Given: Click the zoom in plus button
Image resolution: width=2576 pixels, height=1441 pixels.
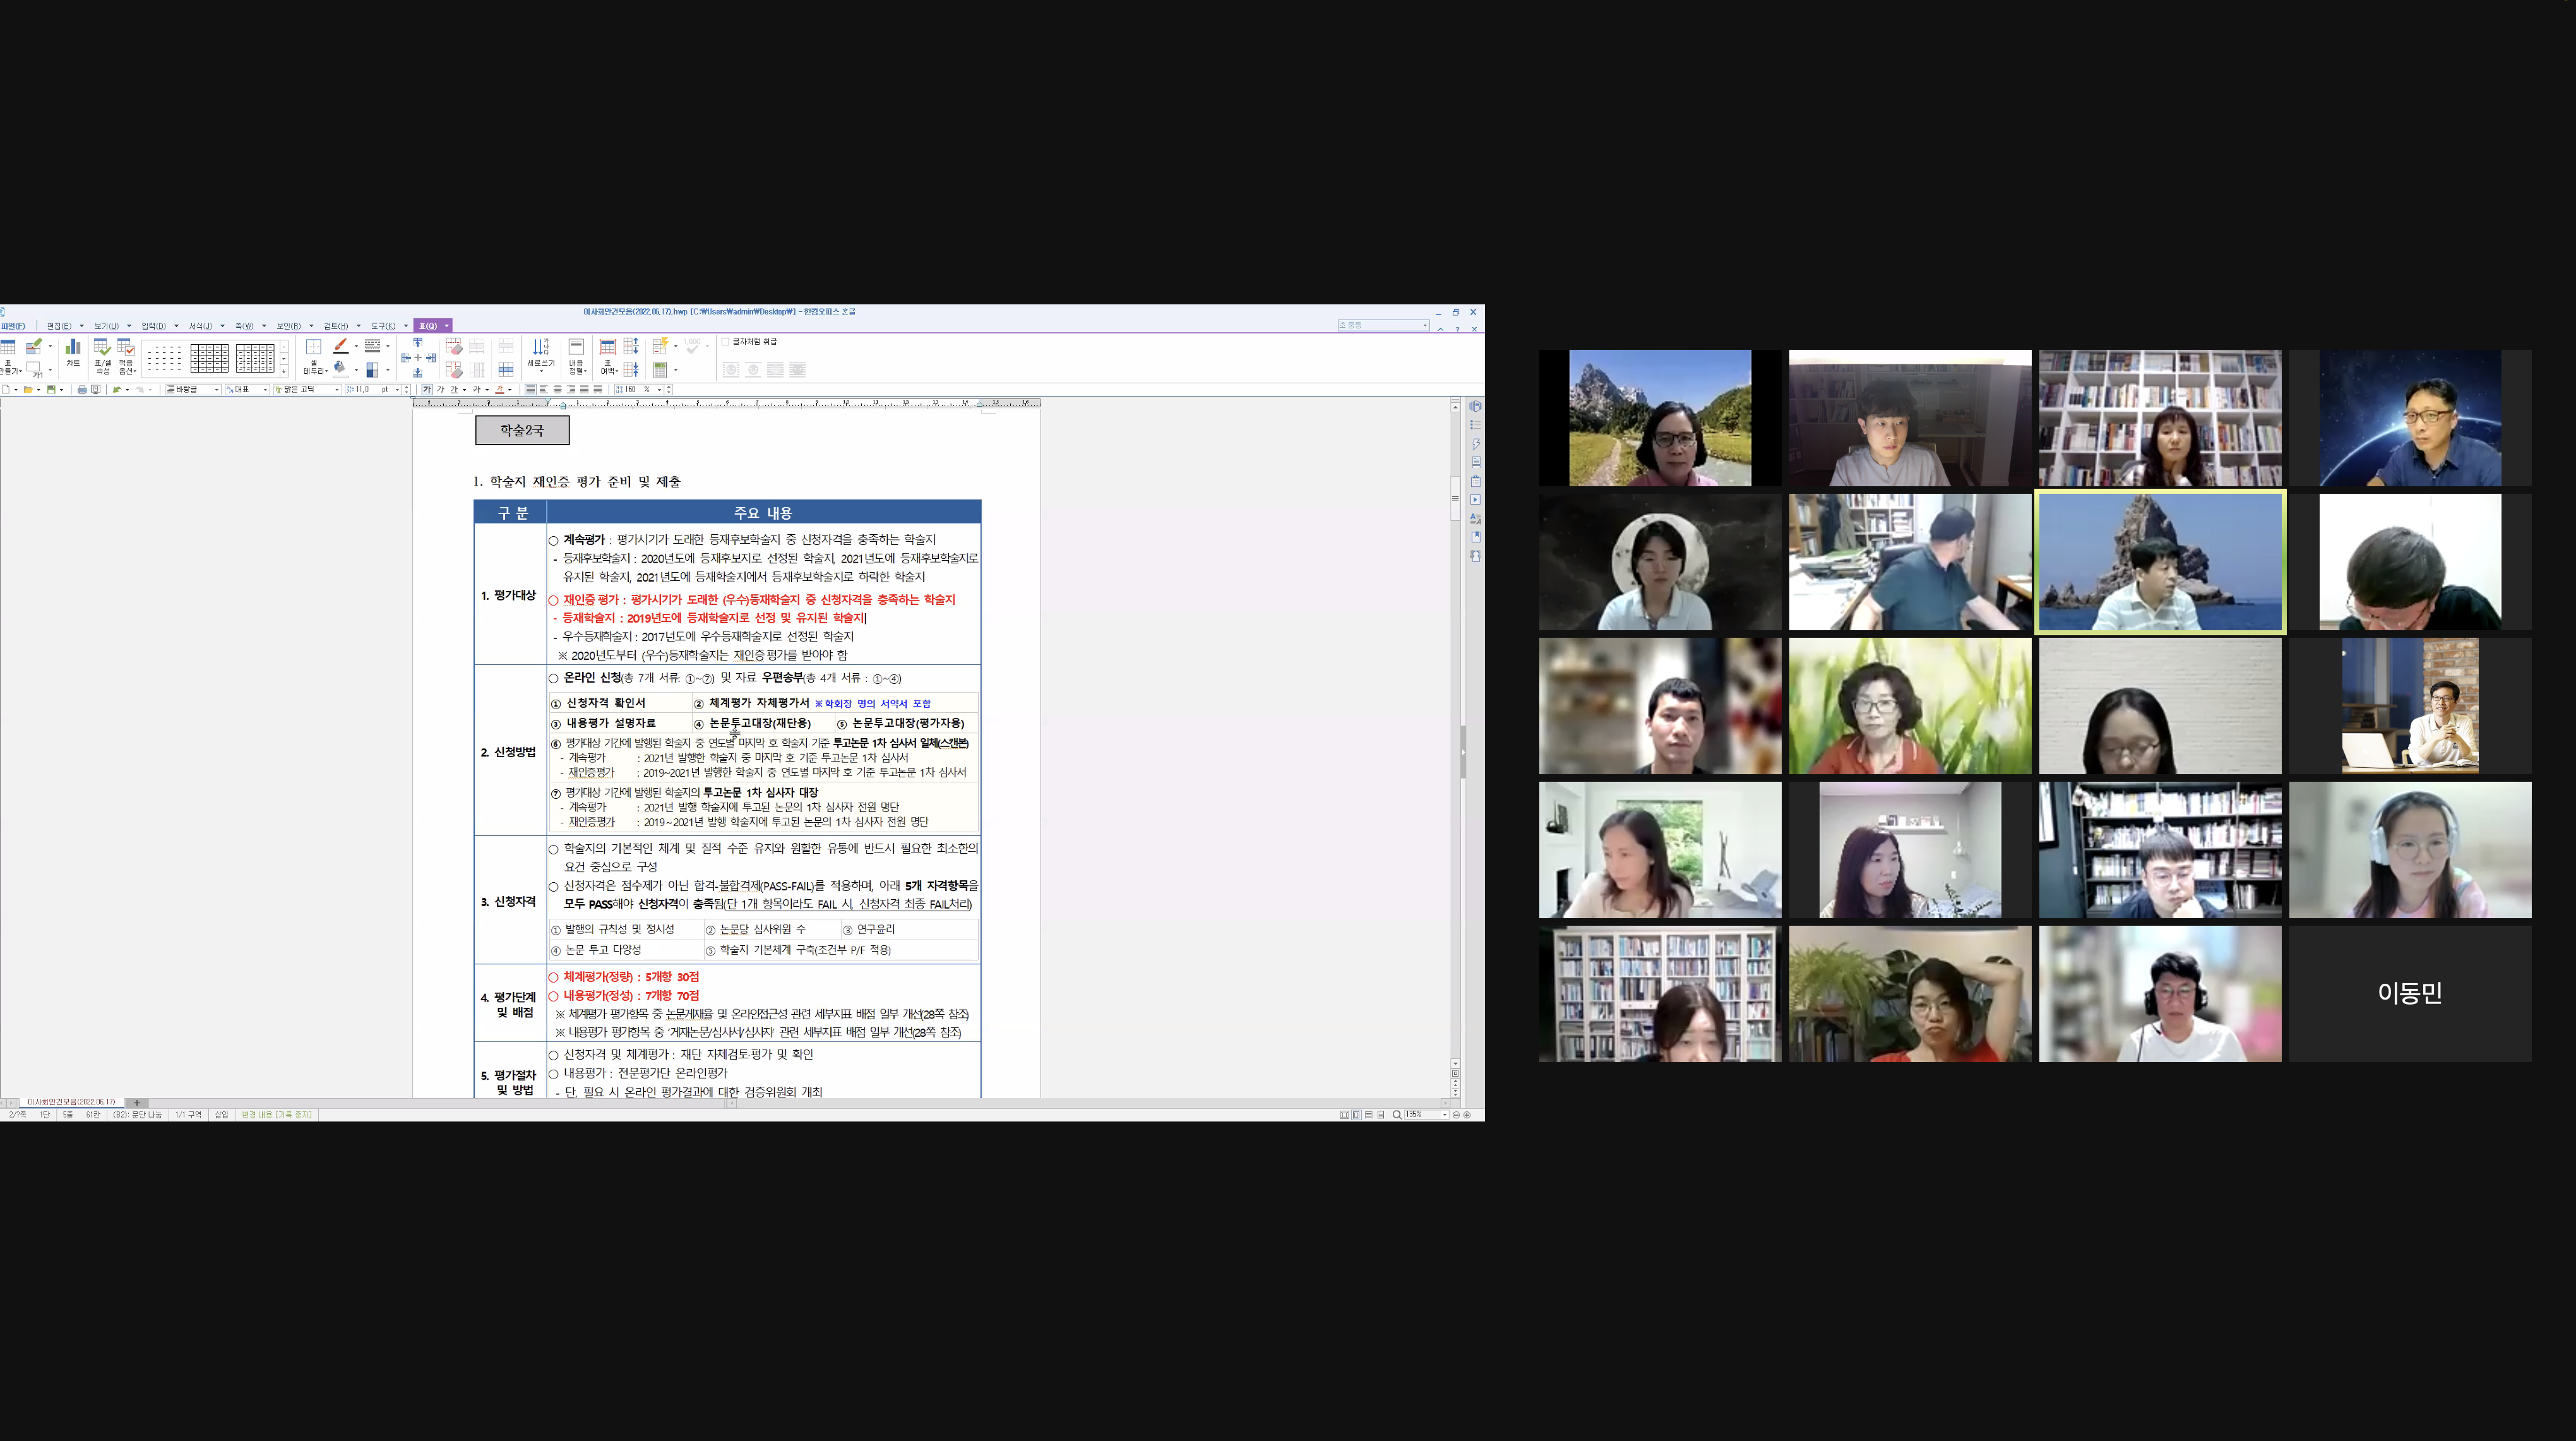Looking at the screenshot, I should coord(1467,1114).
